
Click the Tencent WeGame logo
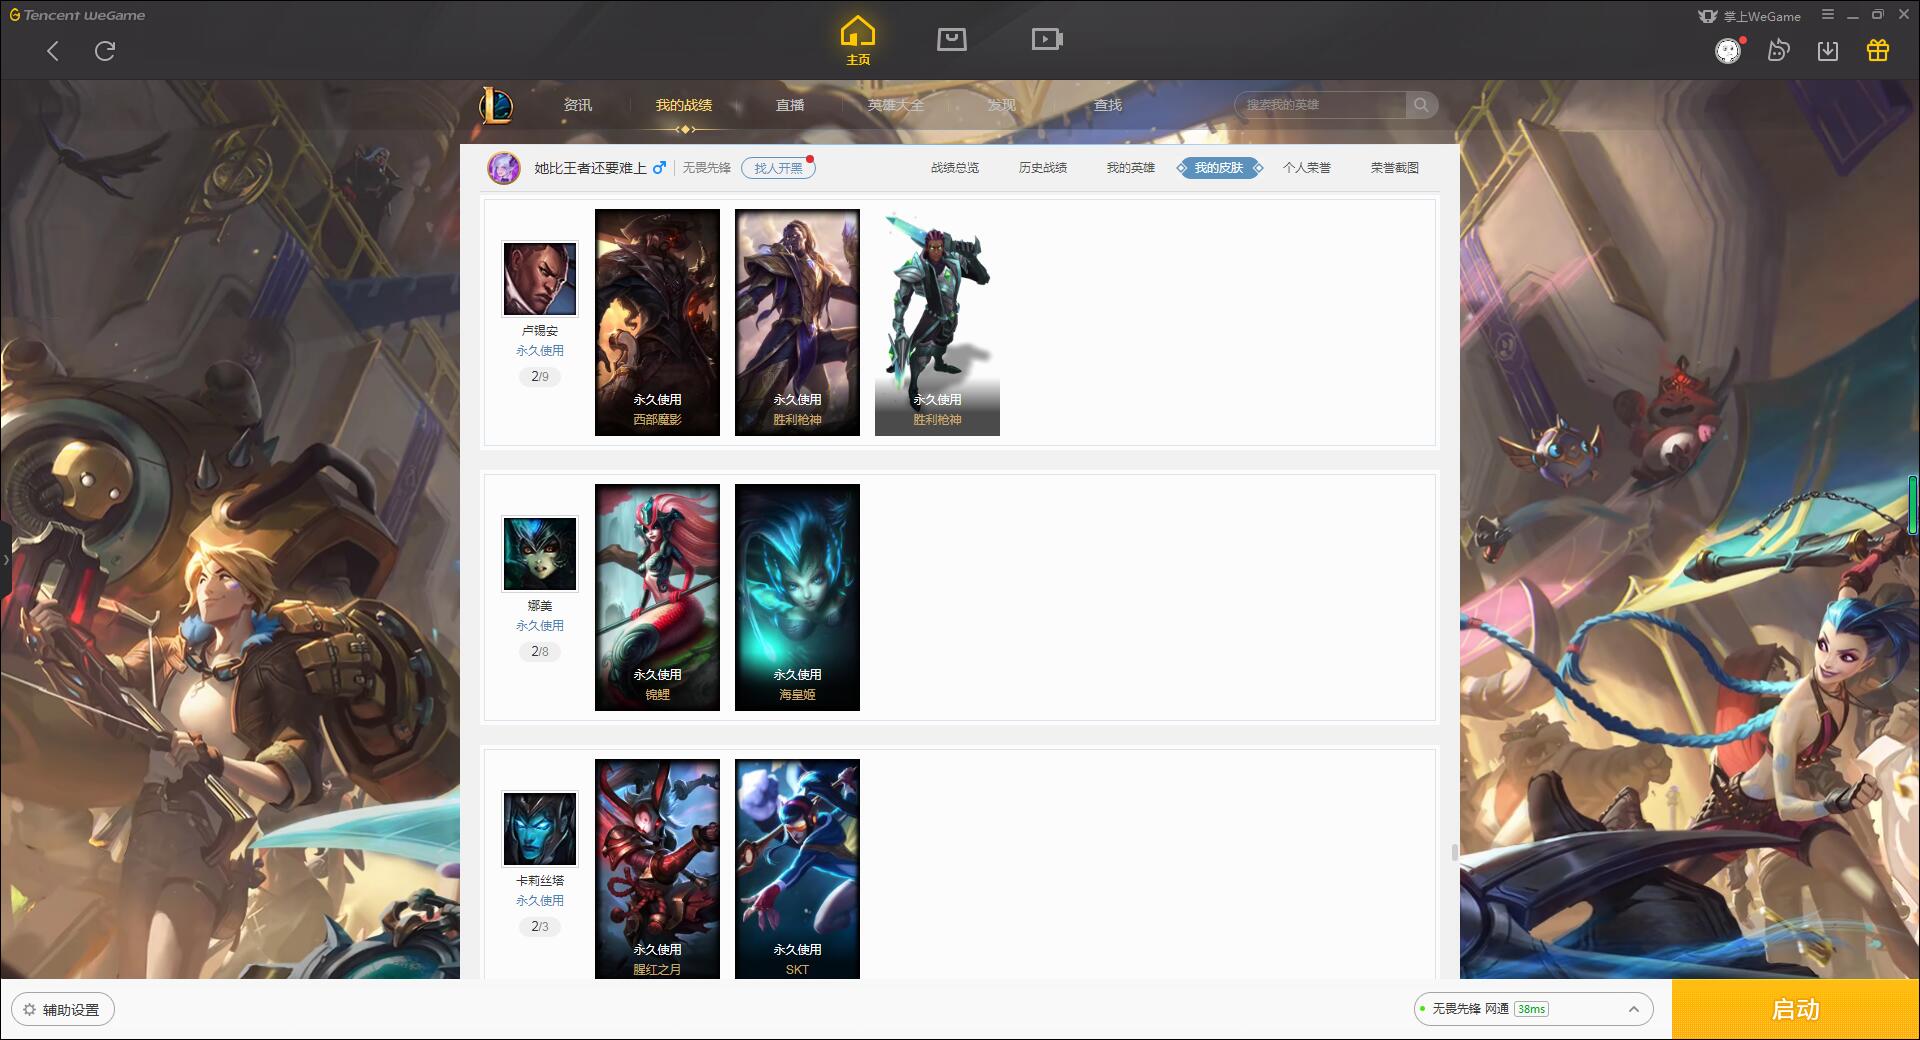coord(77,15)
